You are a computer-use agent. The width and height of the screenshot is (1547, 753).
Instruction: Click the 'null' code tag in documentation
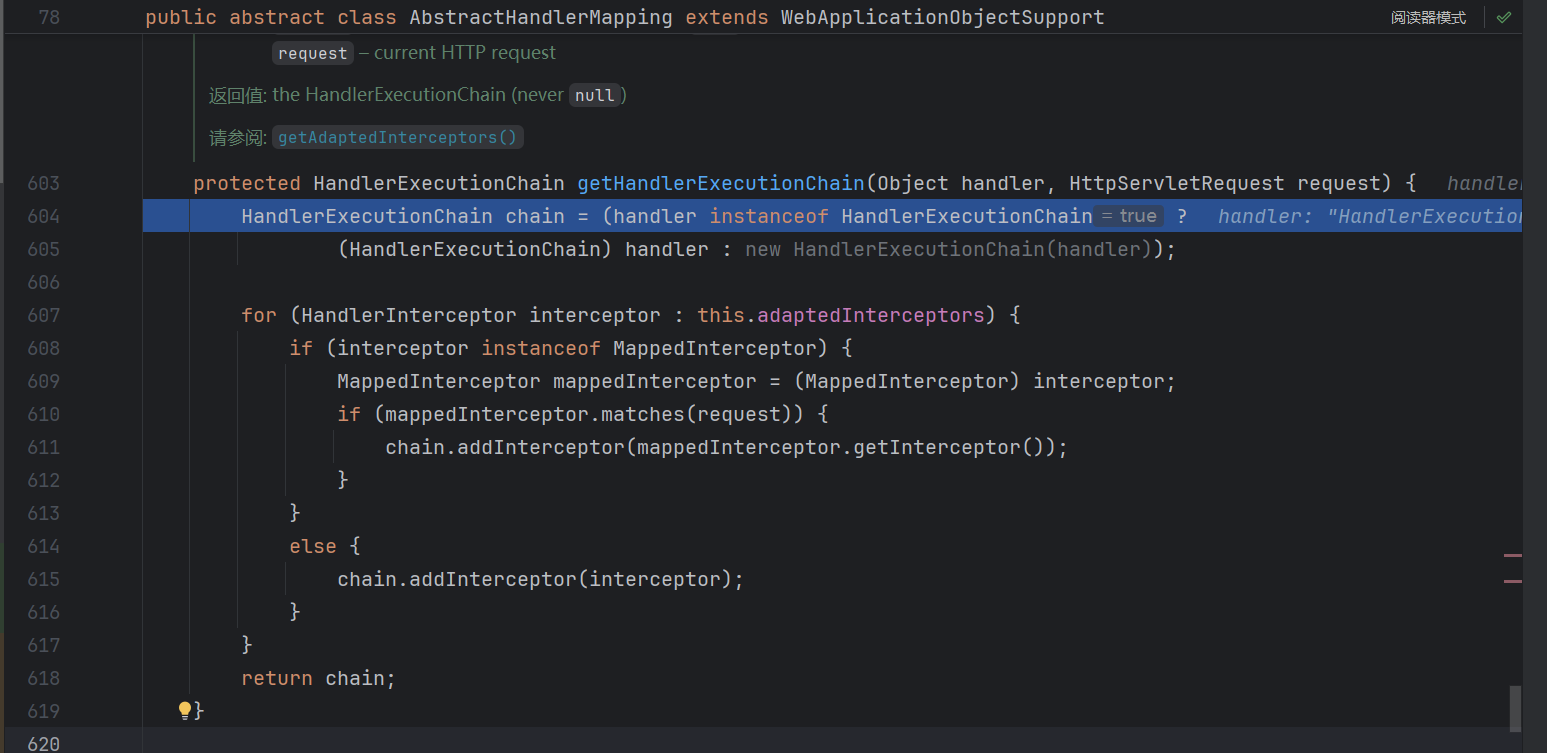595,95
